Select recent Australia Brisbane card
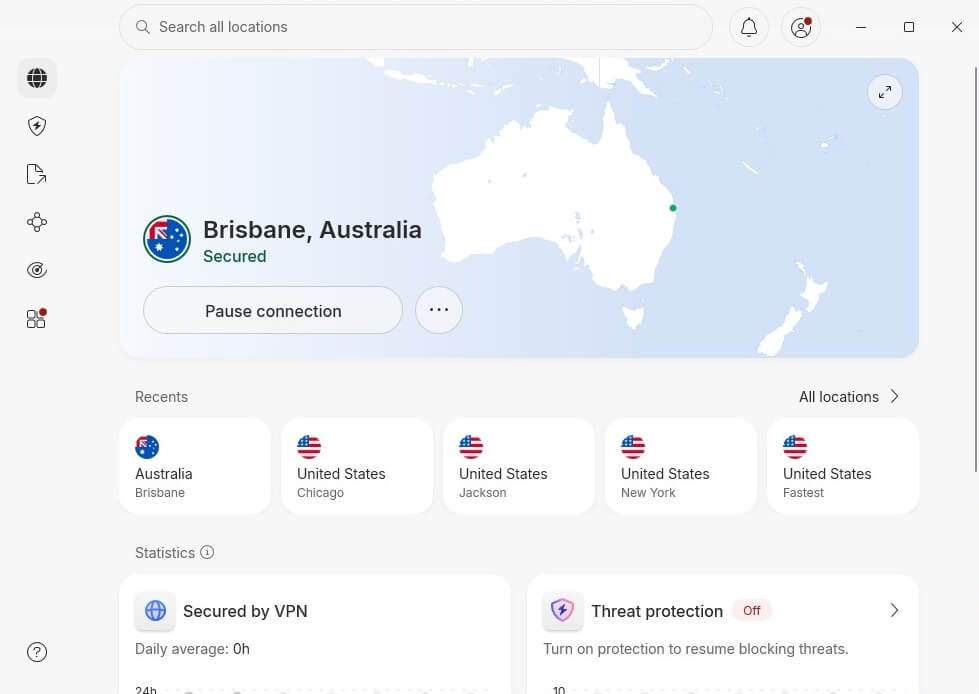Screen dimensions: 979x694 pyautogui.click(x=195, y=466)
